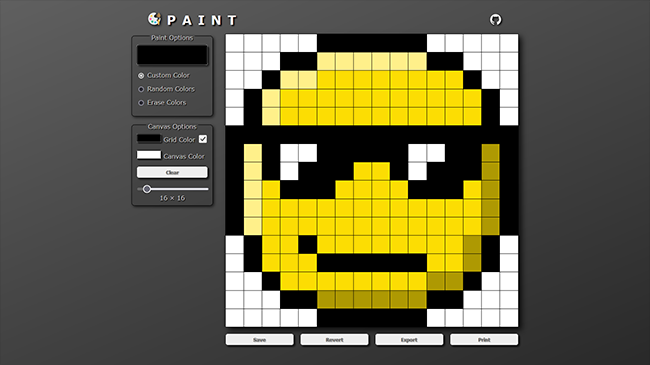Viewport: 650px width, 365px height.
Task: Open the Grid Color swatch
Action: [x=149, y=139]
